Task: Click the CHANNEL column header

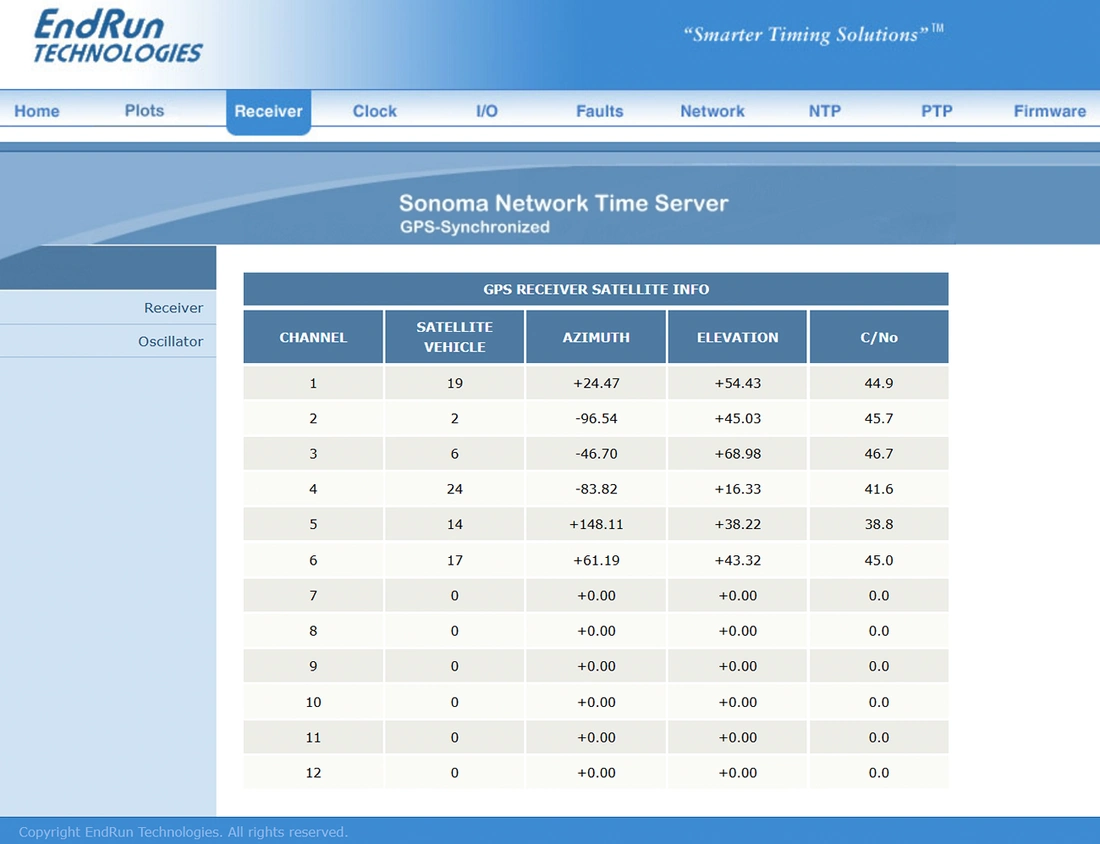Action: click(313, 337)
